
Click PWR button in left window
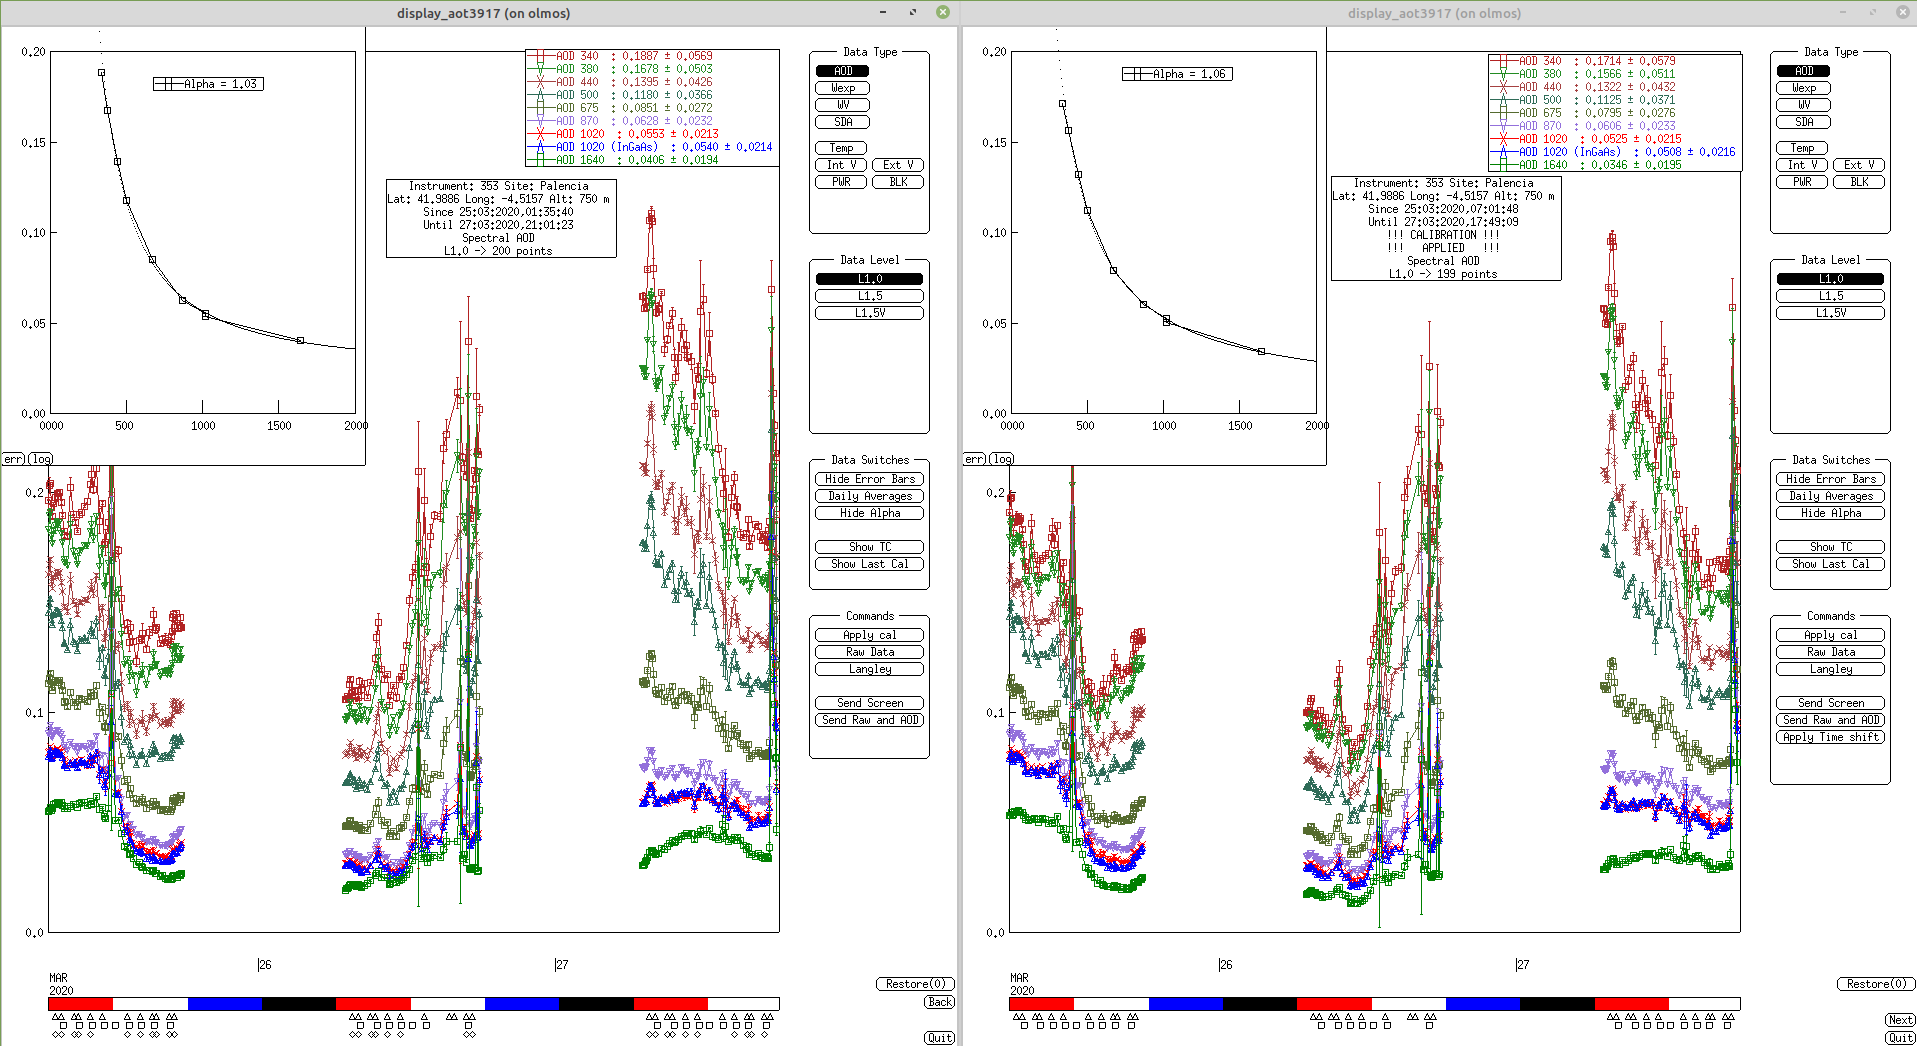tap(841, 182)
